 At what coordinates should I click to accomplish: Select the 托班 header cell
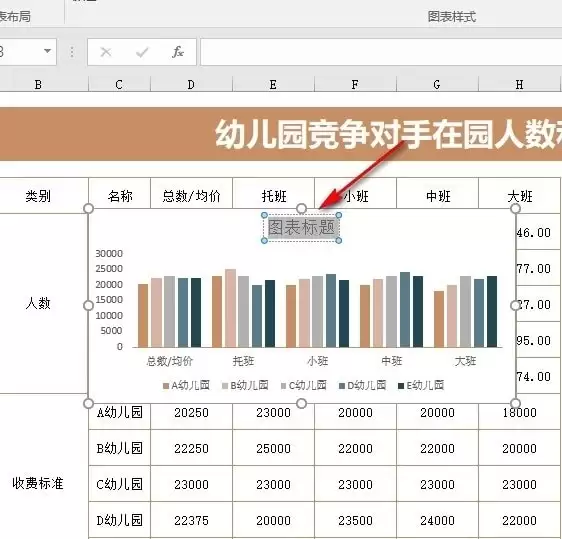coord(273,196)
